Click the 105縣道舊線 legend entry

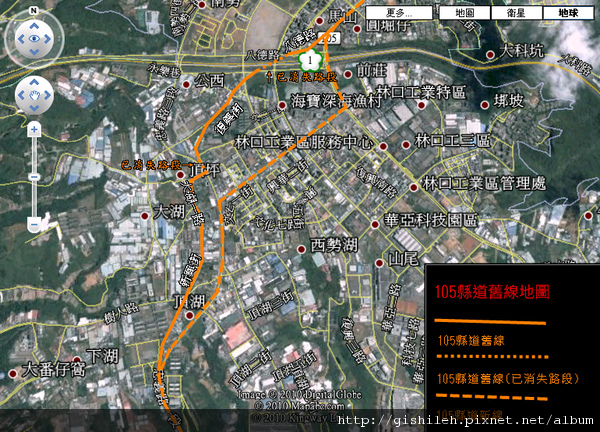471,341
